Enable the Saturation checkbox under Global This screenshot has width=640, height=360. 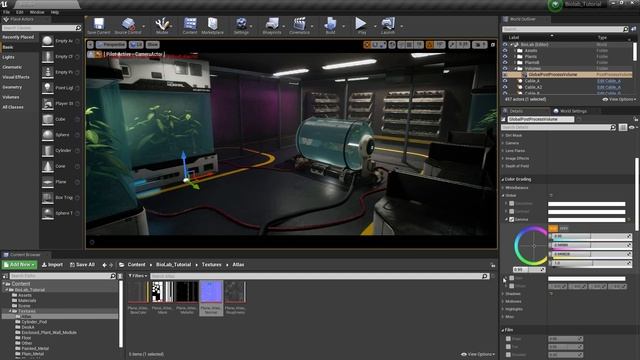coord(511,203)
